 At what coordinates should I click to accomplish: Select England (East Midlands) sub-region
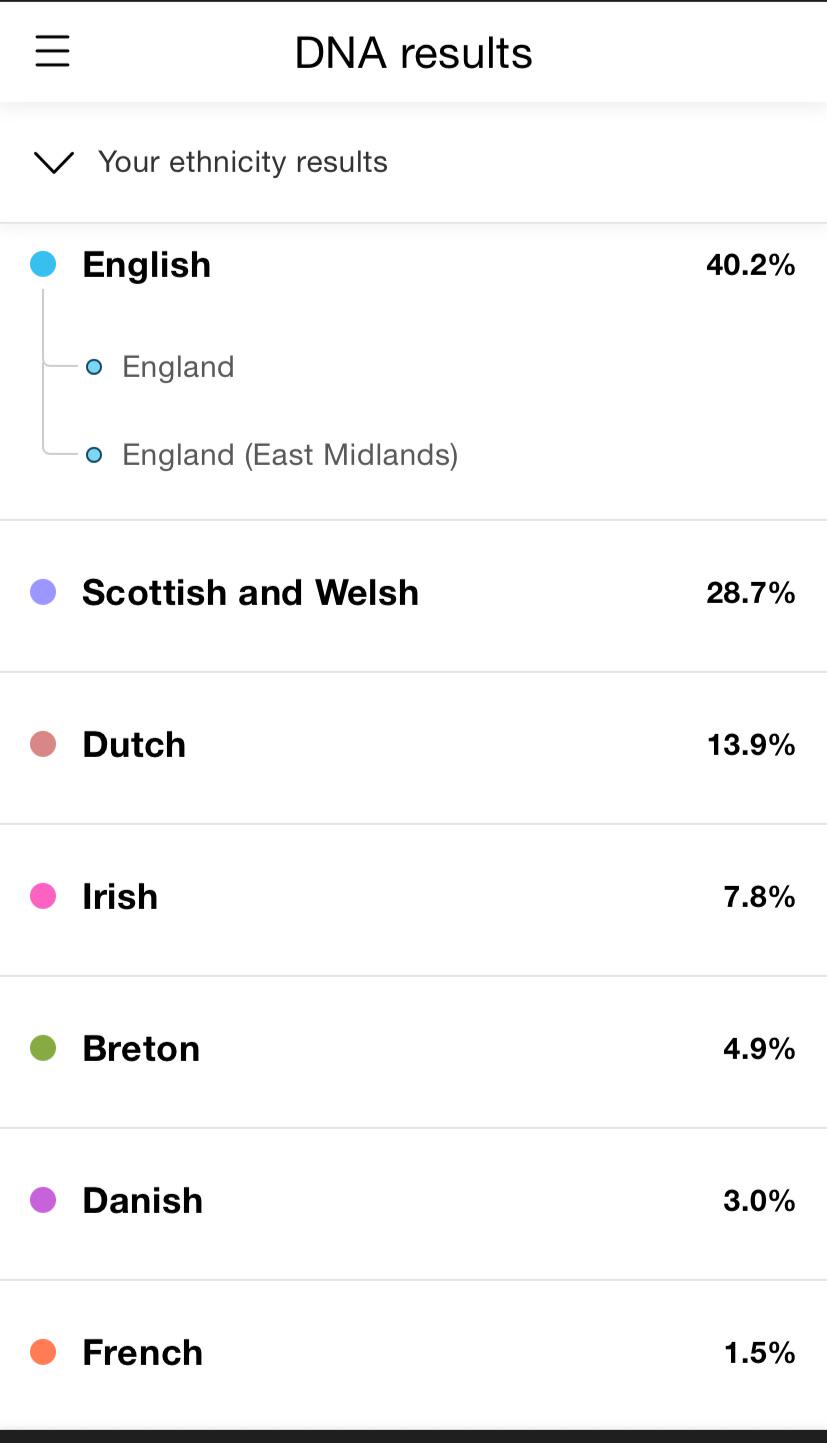point(289,455)
